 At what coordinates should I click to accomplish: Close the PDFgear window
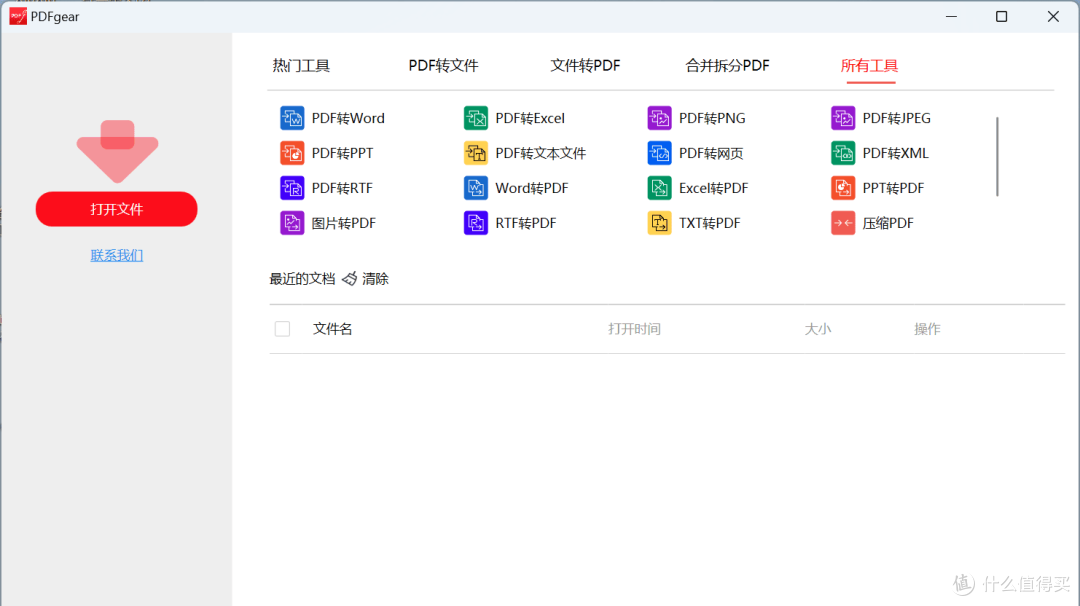tap(1053, 16)
